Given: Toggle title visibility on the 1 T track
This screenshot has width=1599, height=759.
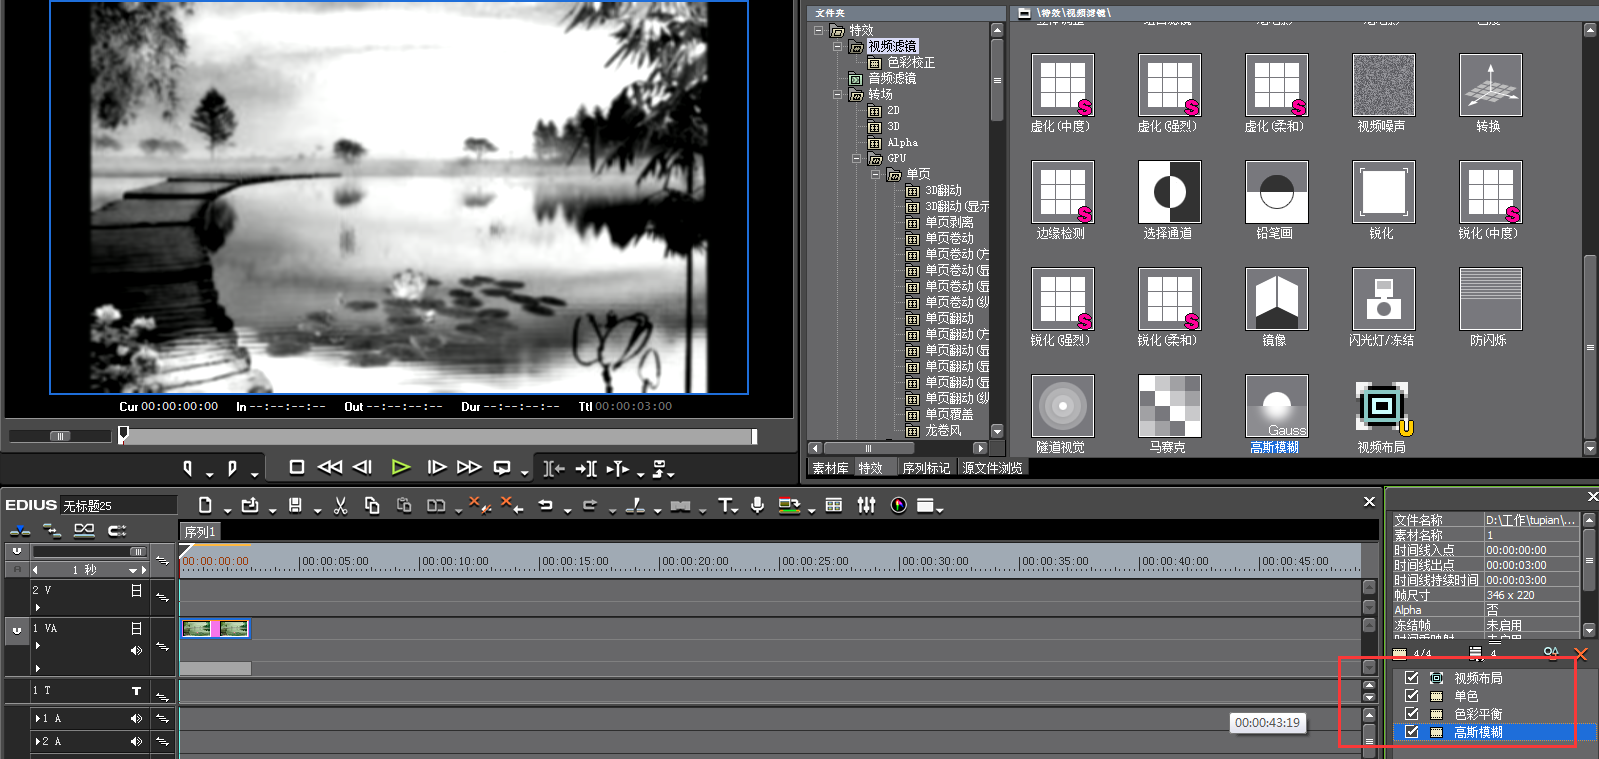Looking at the screenshot, I should coord(136,690).
